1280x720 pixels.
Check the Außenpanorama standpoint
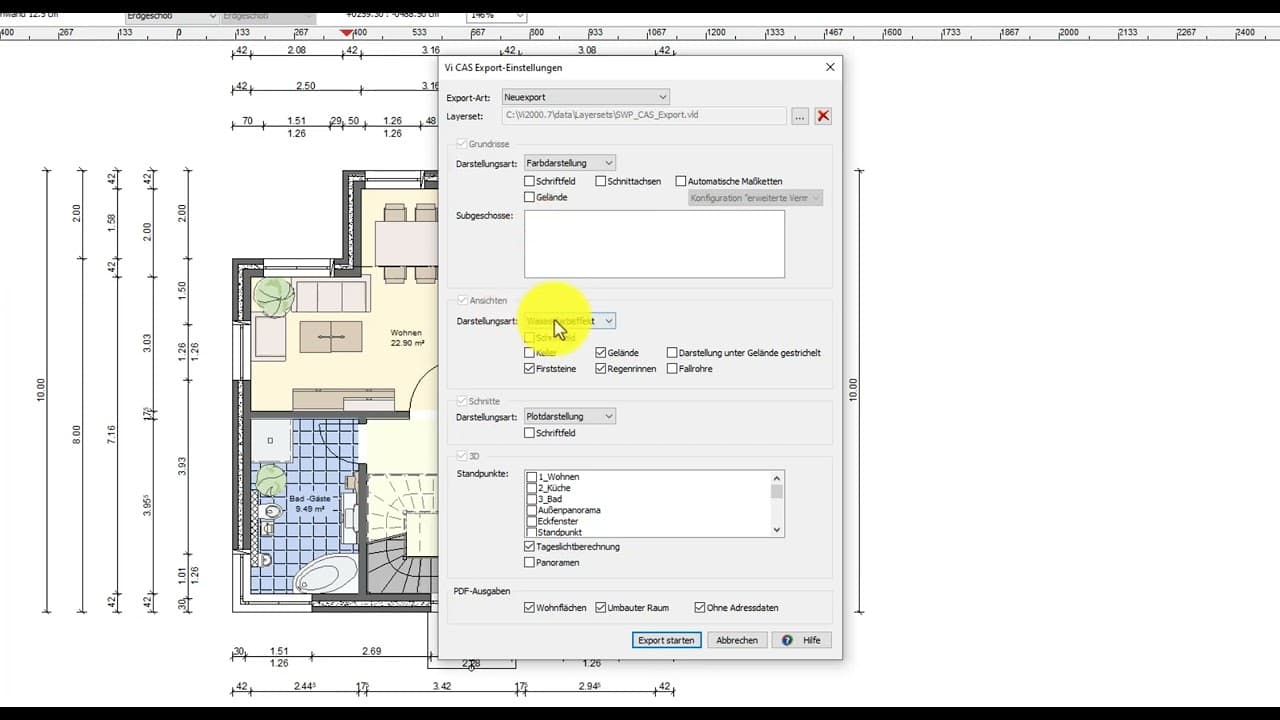point(532,510)
